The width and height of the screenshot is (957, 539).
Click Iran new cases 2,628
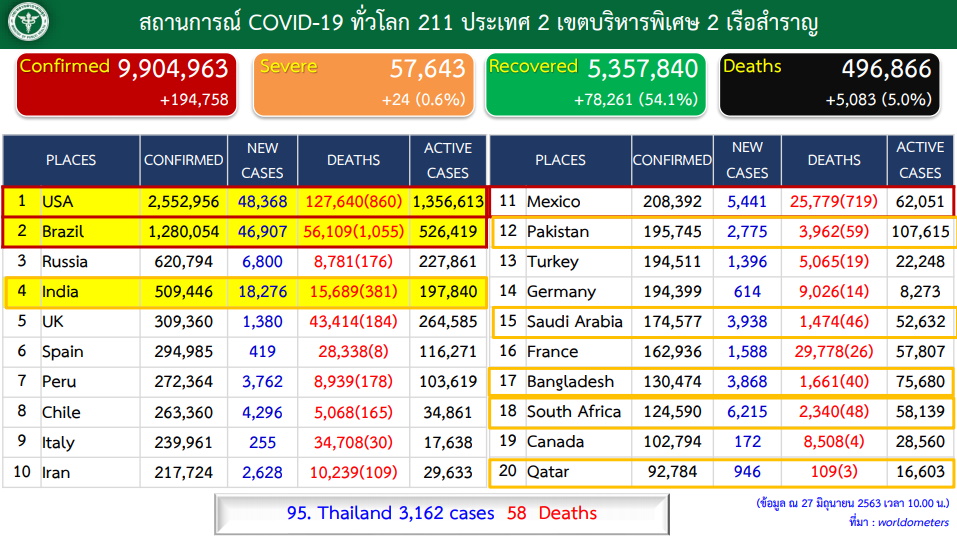point(262,472)
